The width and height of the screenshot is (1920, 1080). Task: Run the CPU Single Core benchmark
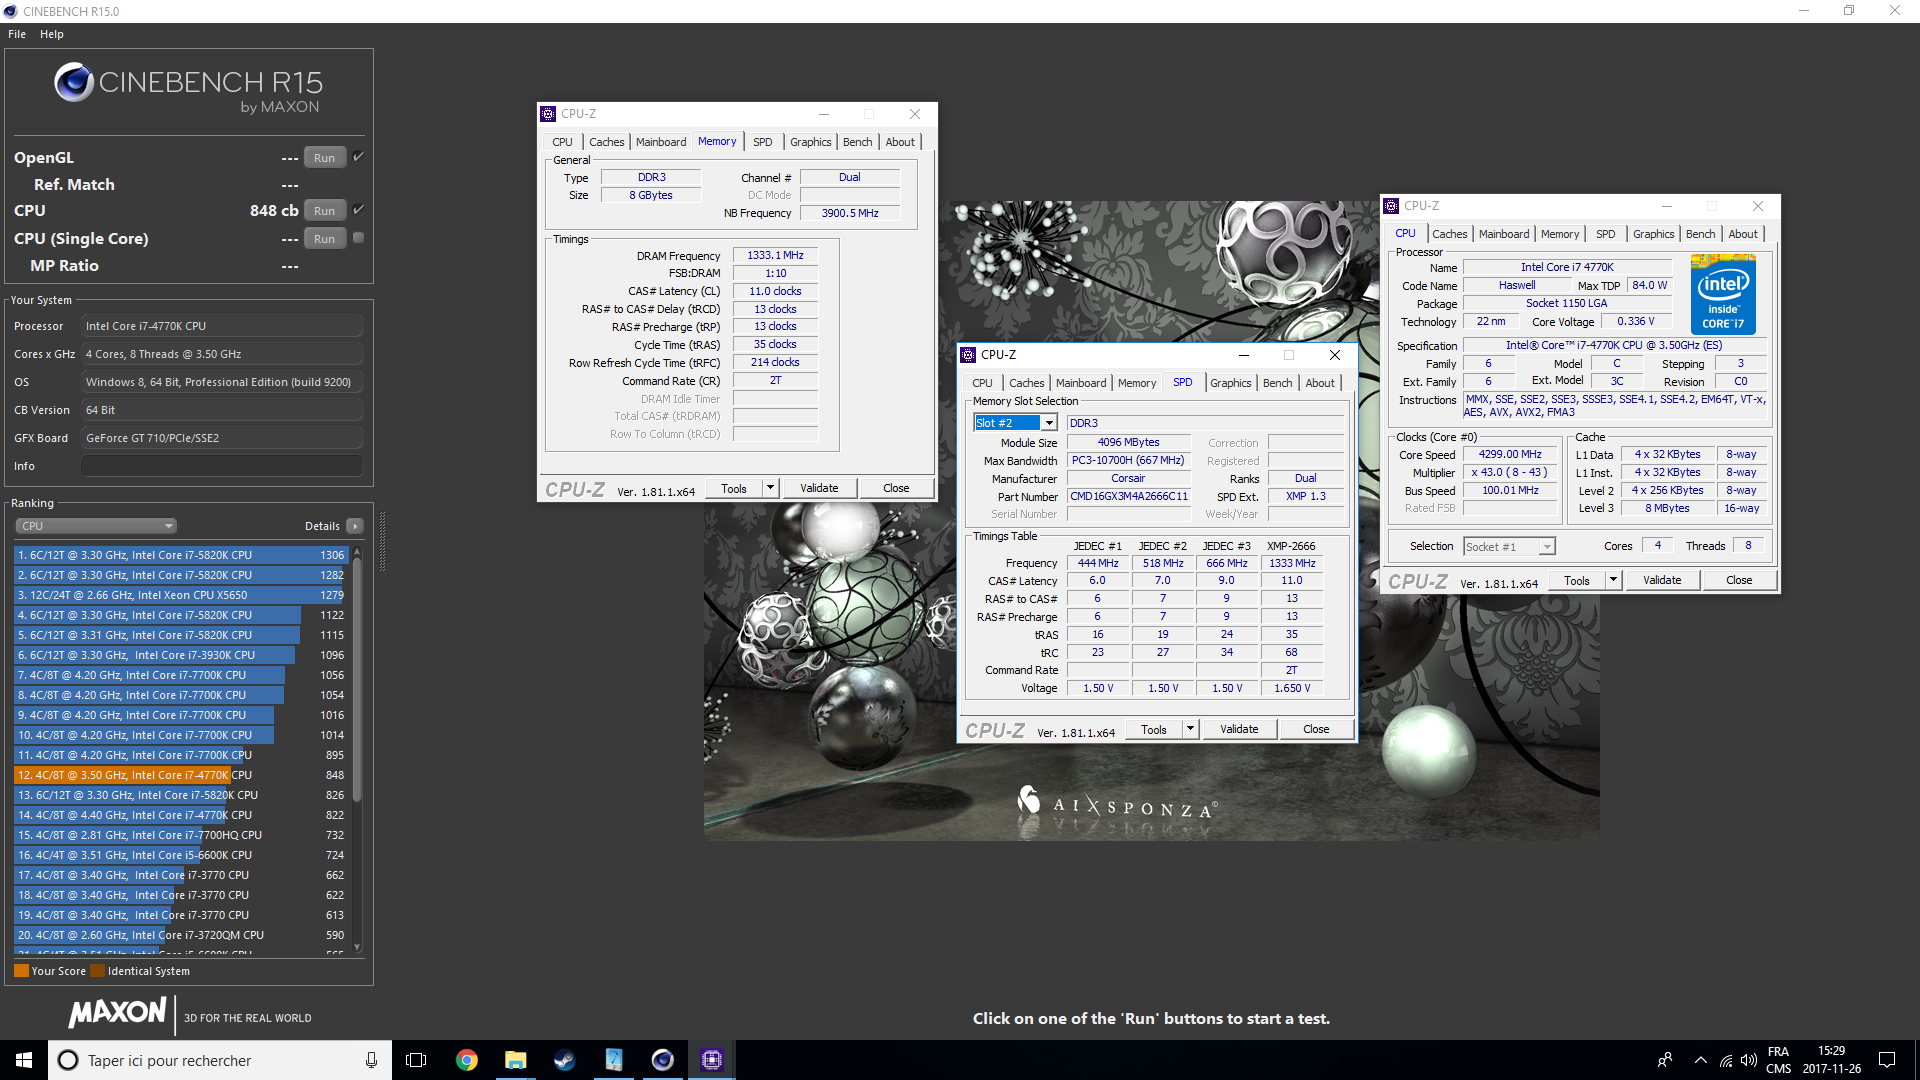[x=324, y=239]
